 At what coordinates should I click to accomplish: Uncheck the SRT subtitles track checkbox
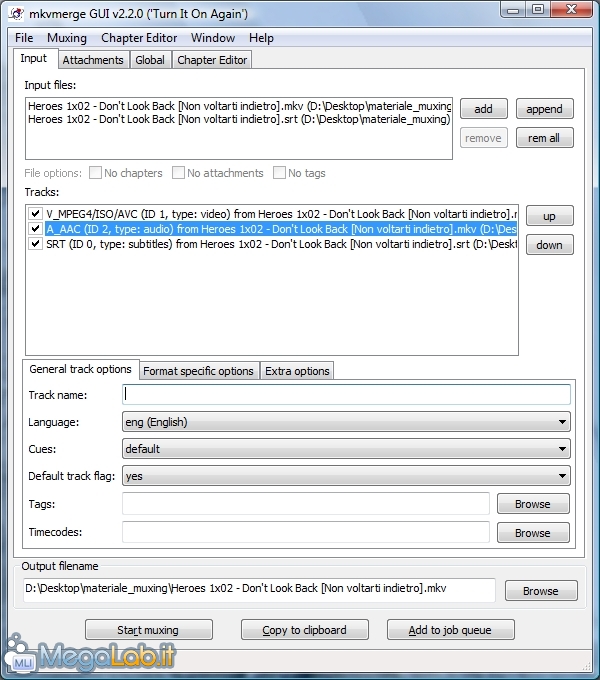point(35,244)
